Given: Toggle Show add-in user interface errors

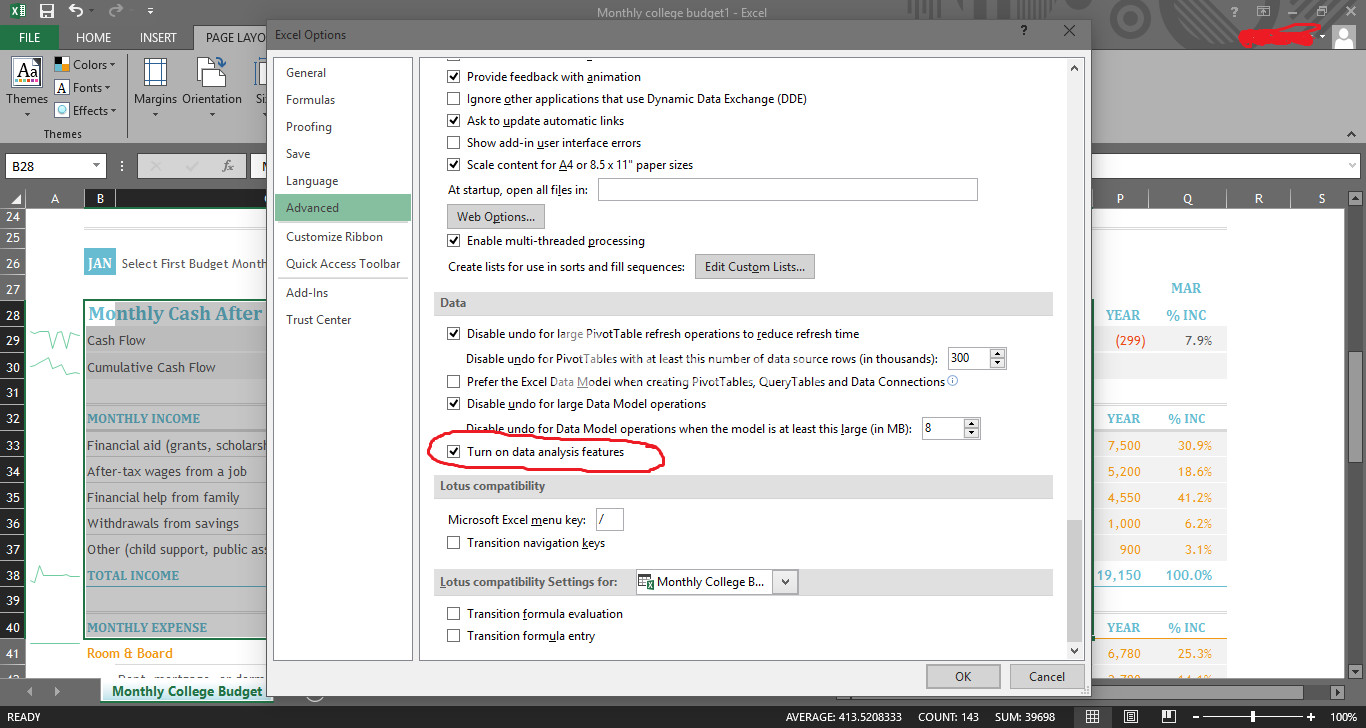Looking at the screenshot, I should 454,143.
